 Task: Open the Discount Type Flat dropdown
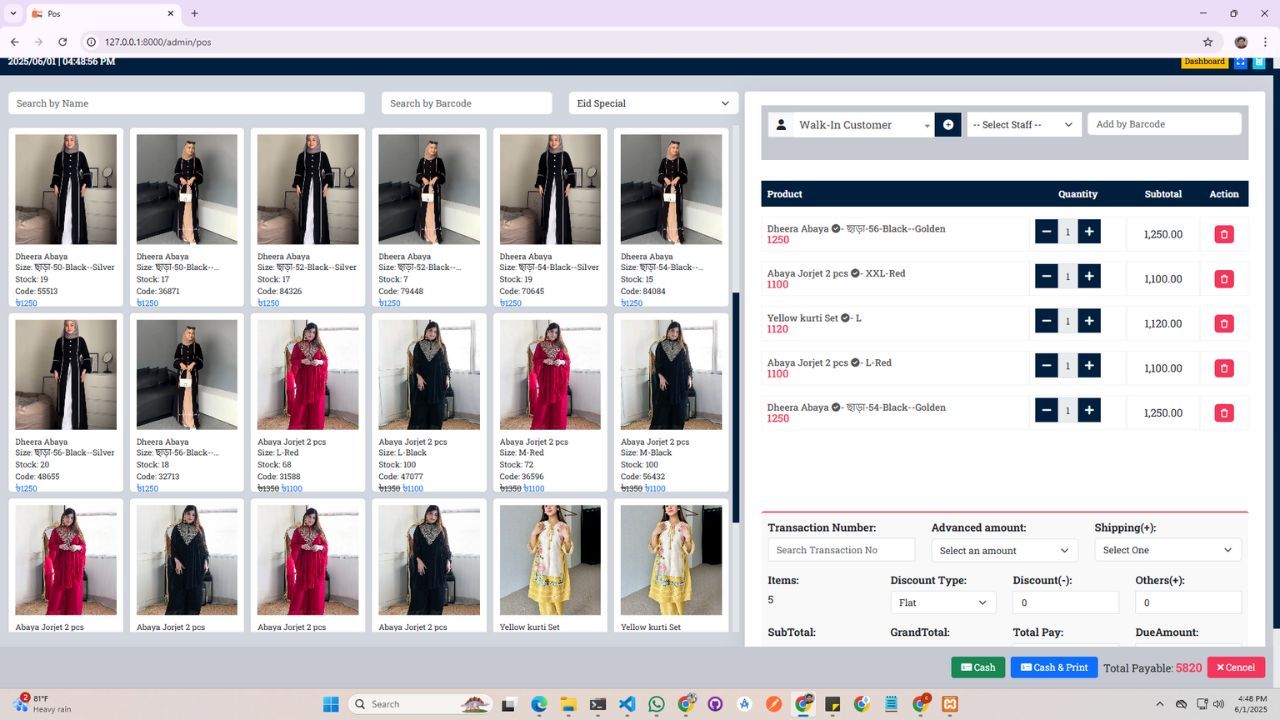942,603
